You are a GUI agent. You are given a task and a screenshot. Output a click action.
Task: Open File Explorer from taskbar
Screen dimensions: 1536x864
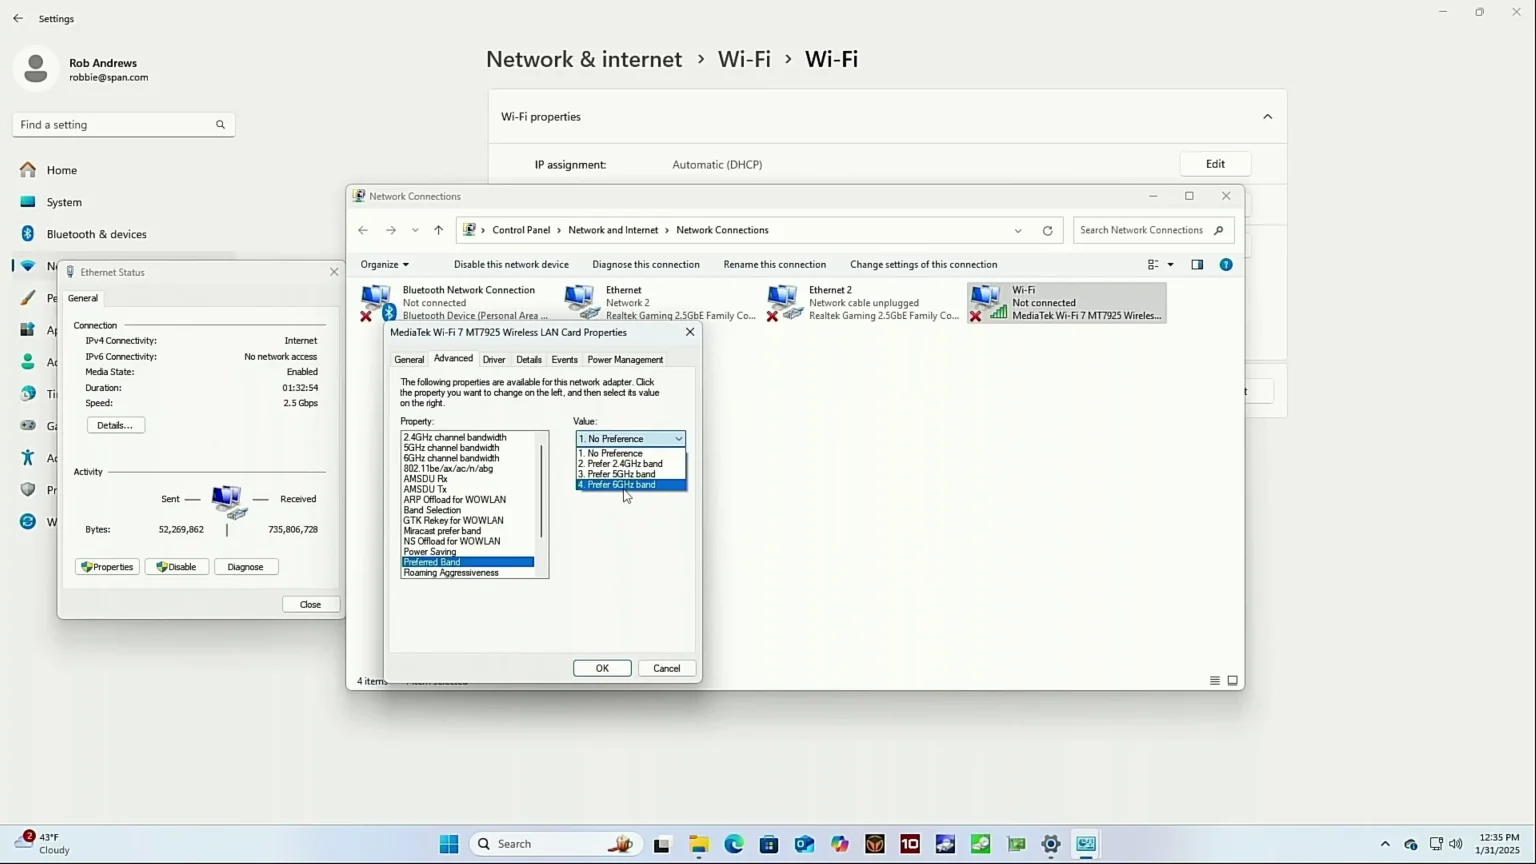pyautogui.click(x=698, y=844)
